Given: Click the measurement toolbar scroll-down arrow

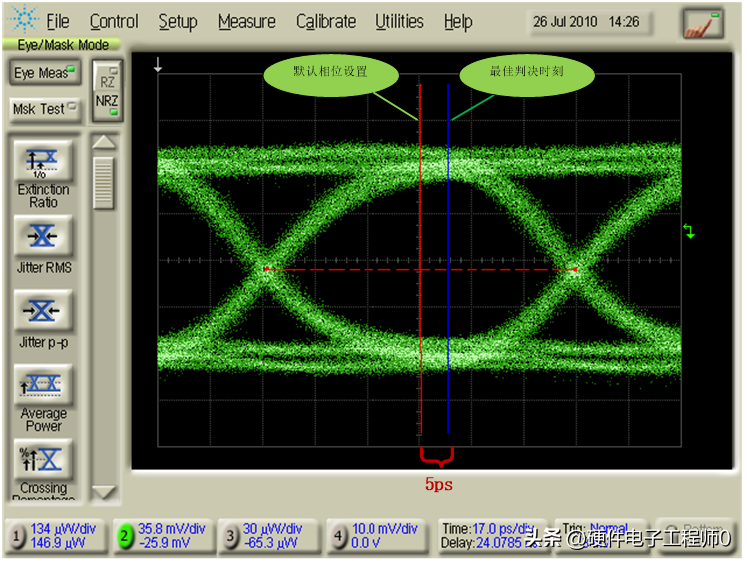Looking at the screenshot, I should (103, 492).
